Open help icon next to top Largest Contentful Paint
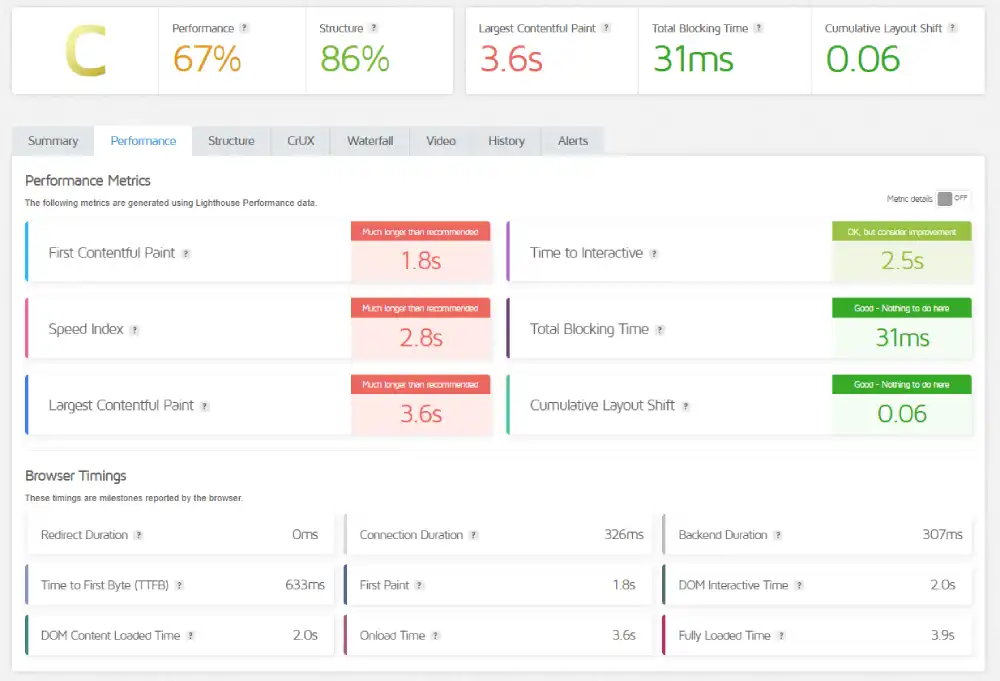The height and width of the screenshot is (681, 1000). pos(607,28)
